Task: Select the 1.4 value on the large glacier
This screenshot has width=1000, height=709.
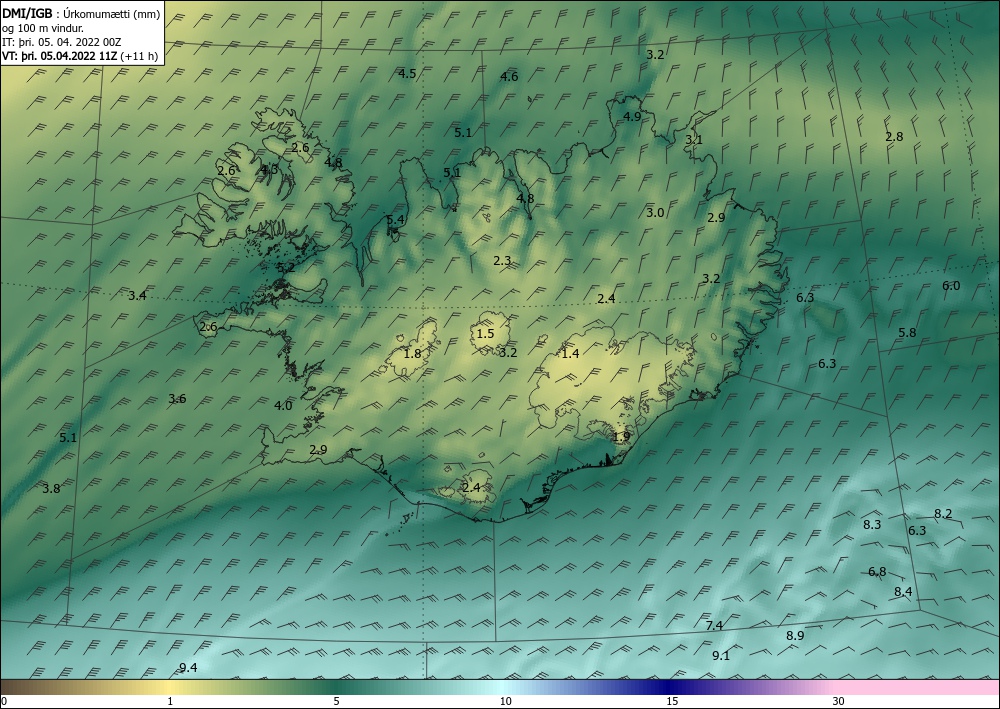Action: [x=570, y=353]
